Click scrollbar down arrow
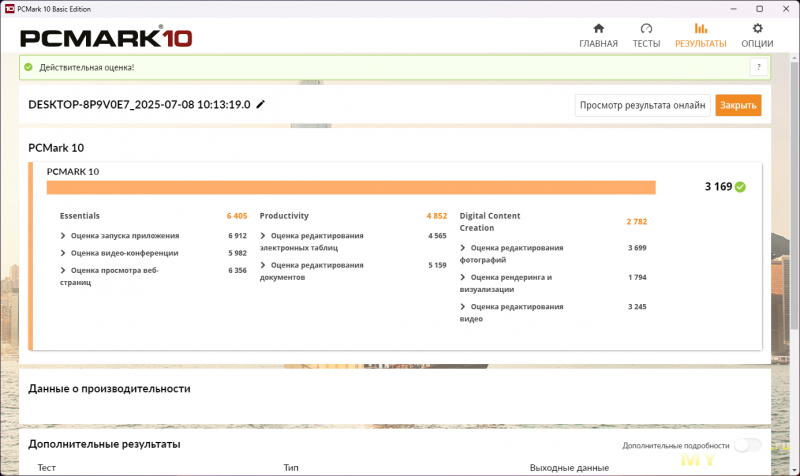 (794, 469)
